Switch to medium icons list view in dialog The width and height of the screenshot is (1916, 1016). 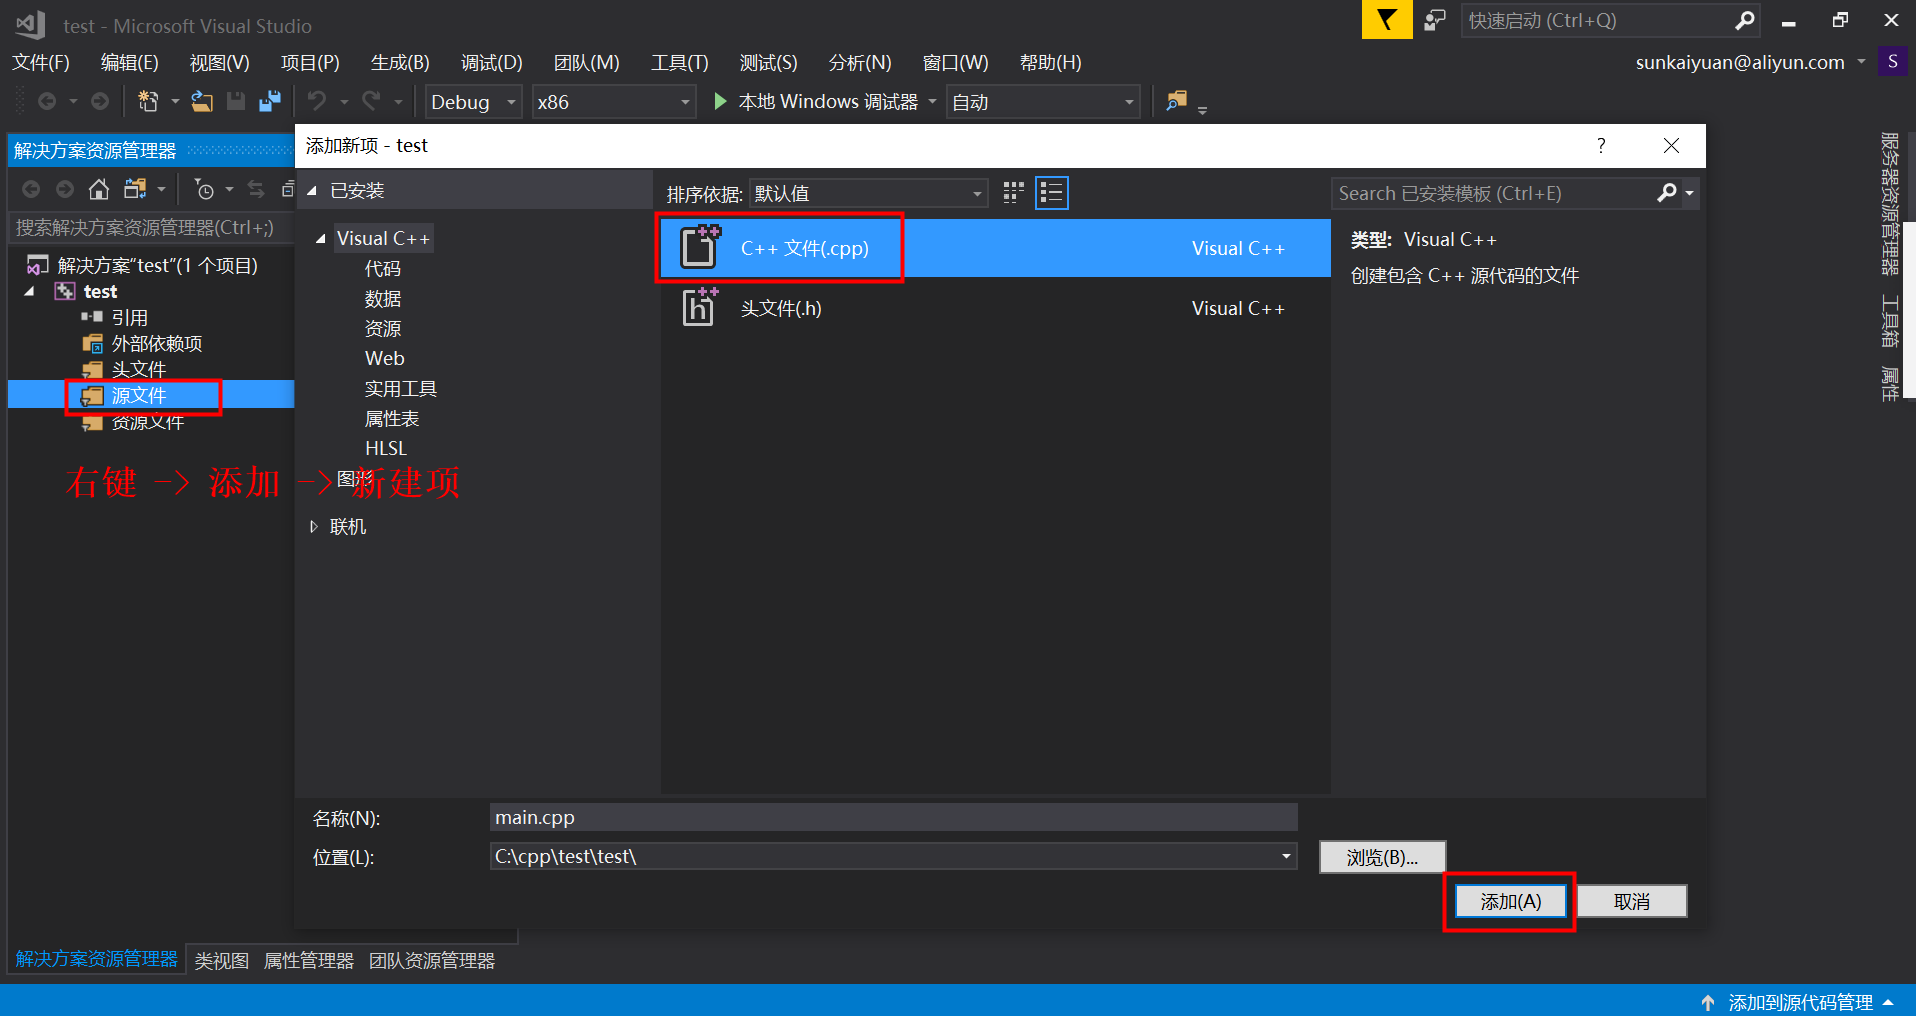point(1052,193)
